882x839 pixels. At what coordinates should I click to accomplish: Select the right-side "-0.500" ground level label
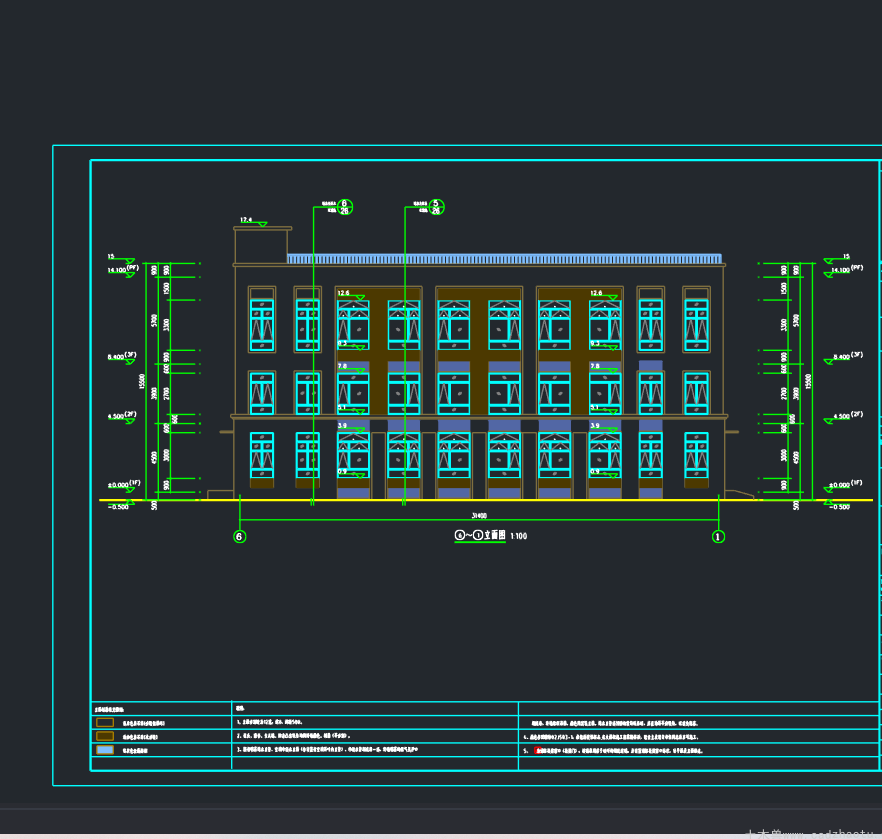point(840,507)
